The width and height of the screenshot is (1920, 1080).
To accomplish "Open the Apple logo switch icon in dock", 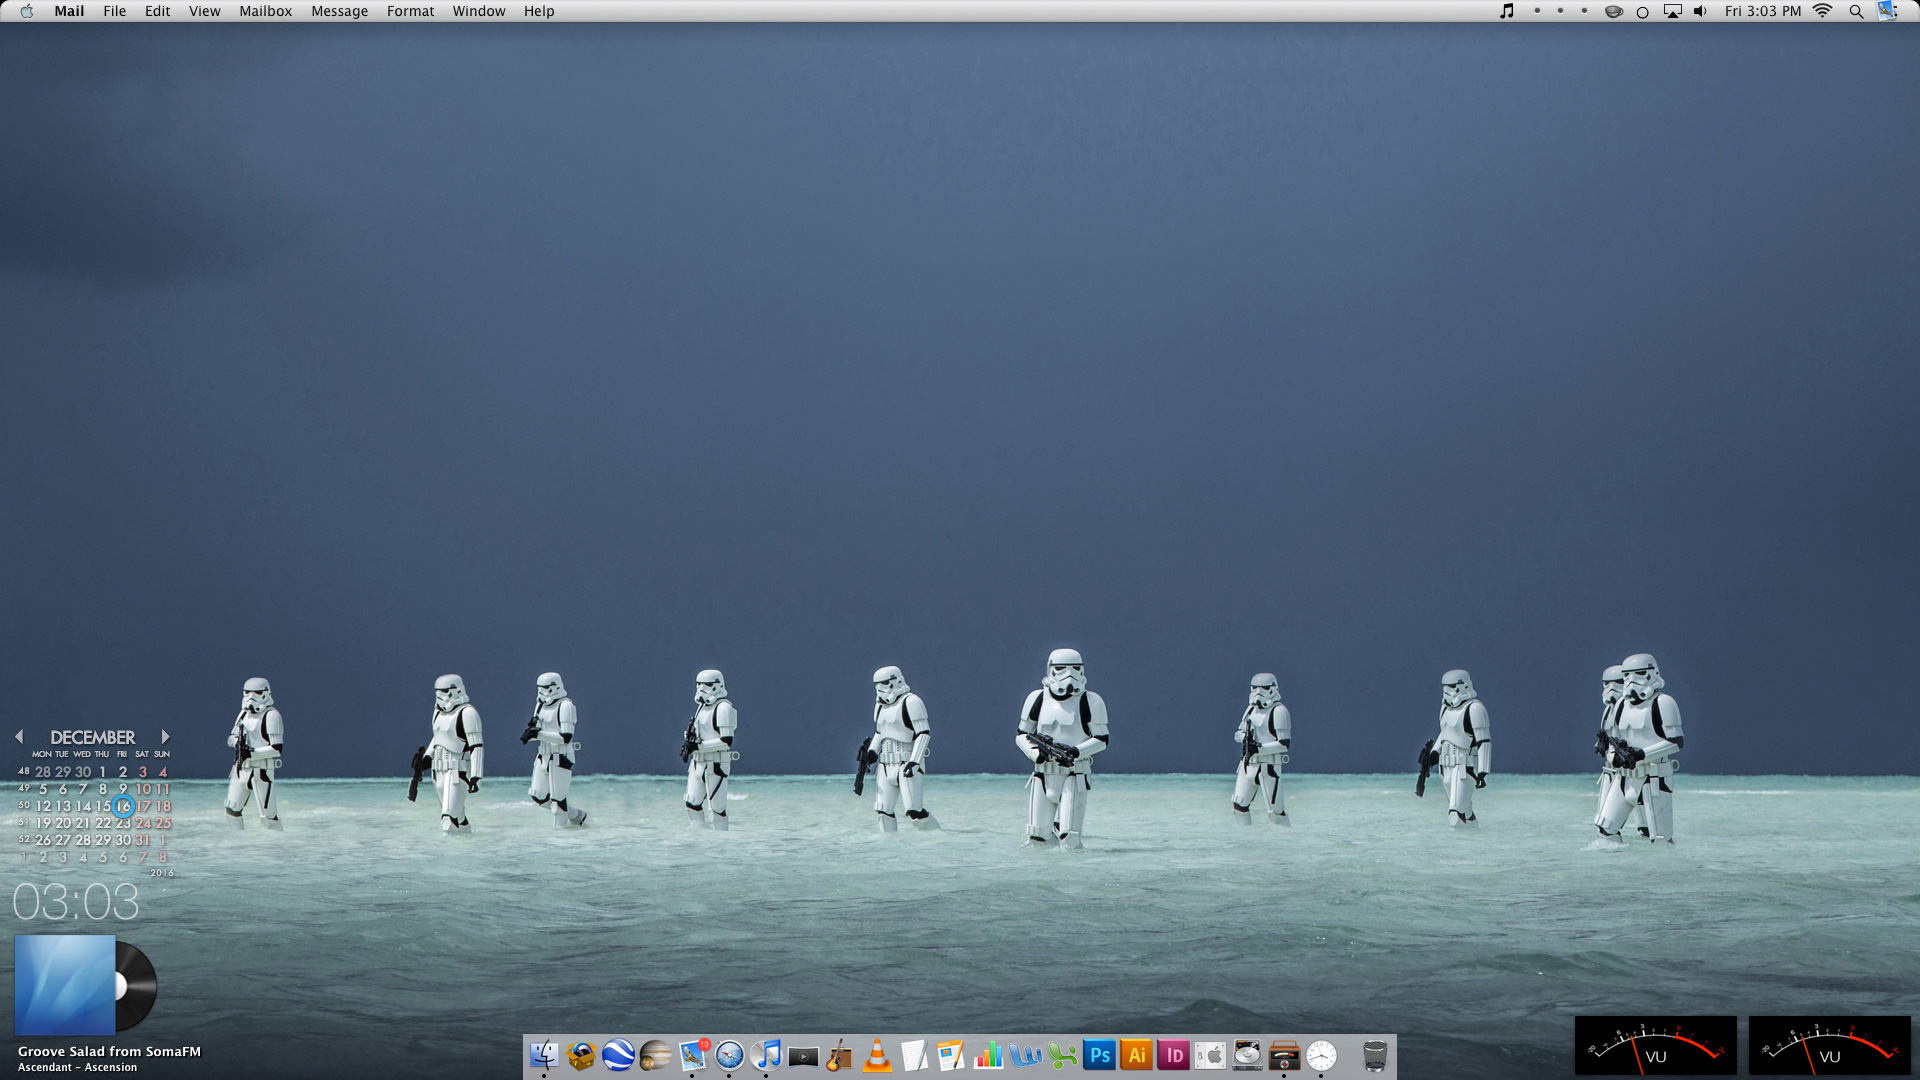I will [x=1210, y=1055].
